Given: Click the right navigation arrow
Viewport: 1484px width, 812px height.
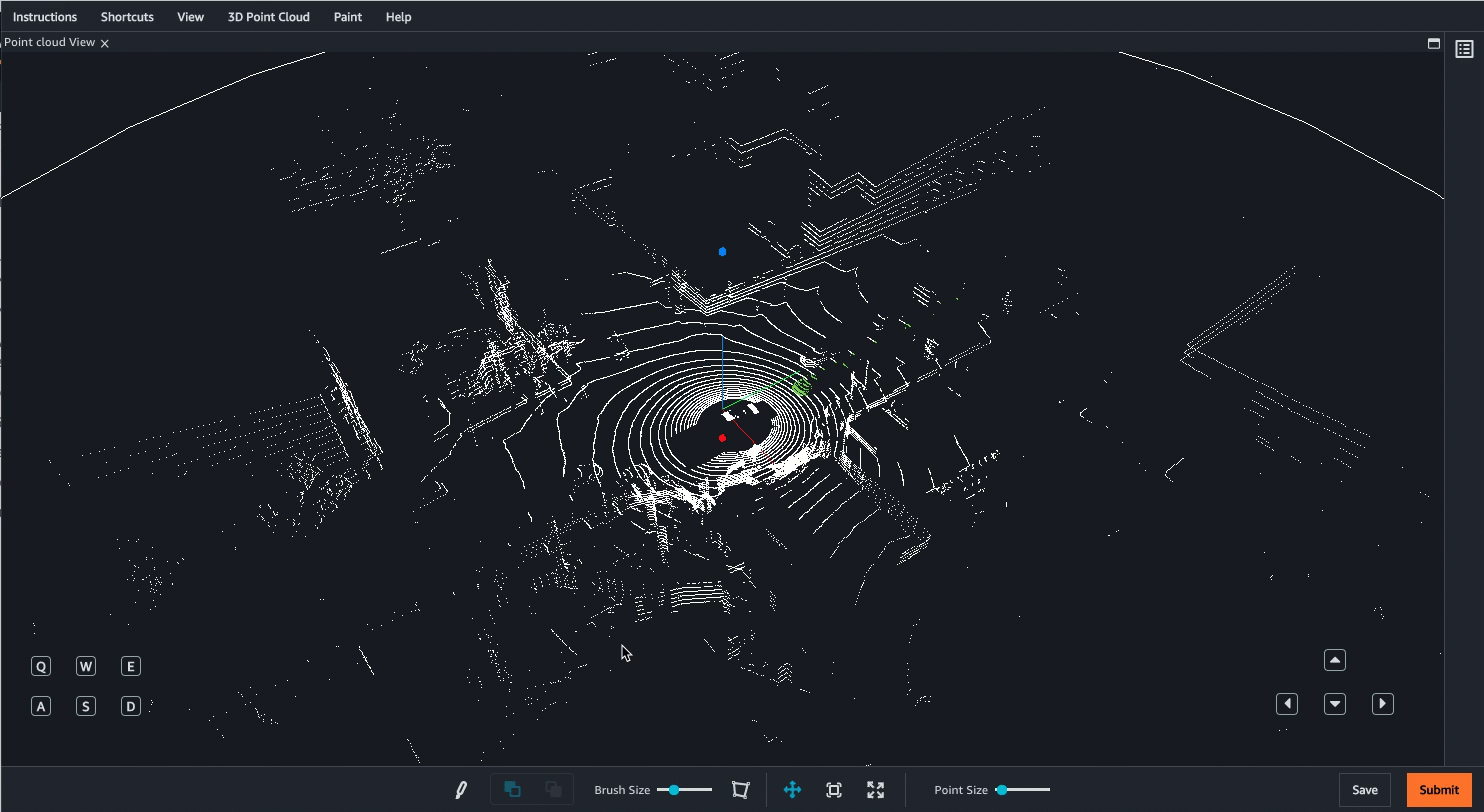Looking at the screenshot, I should pyautogui.click(x=1383, y=703).
